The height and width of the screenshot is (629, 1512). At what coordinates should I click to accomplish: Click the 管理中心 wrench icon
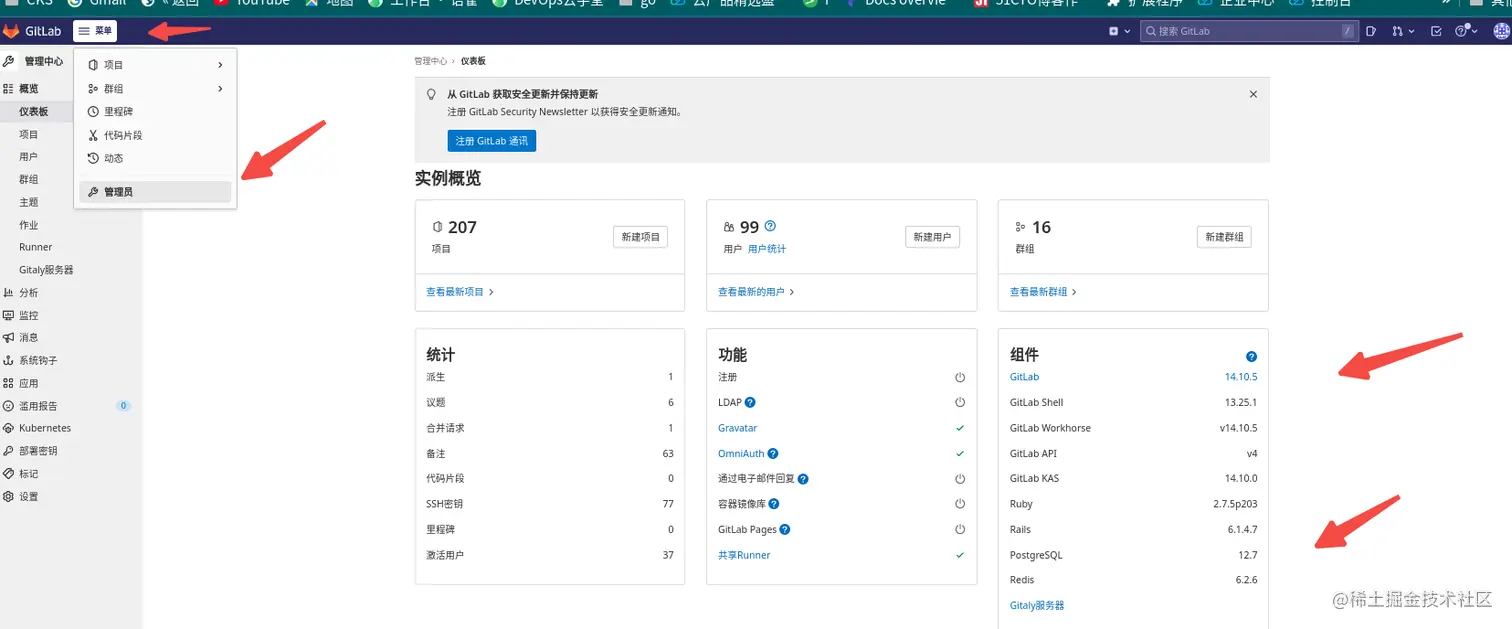coord(9,61)
